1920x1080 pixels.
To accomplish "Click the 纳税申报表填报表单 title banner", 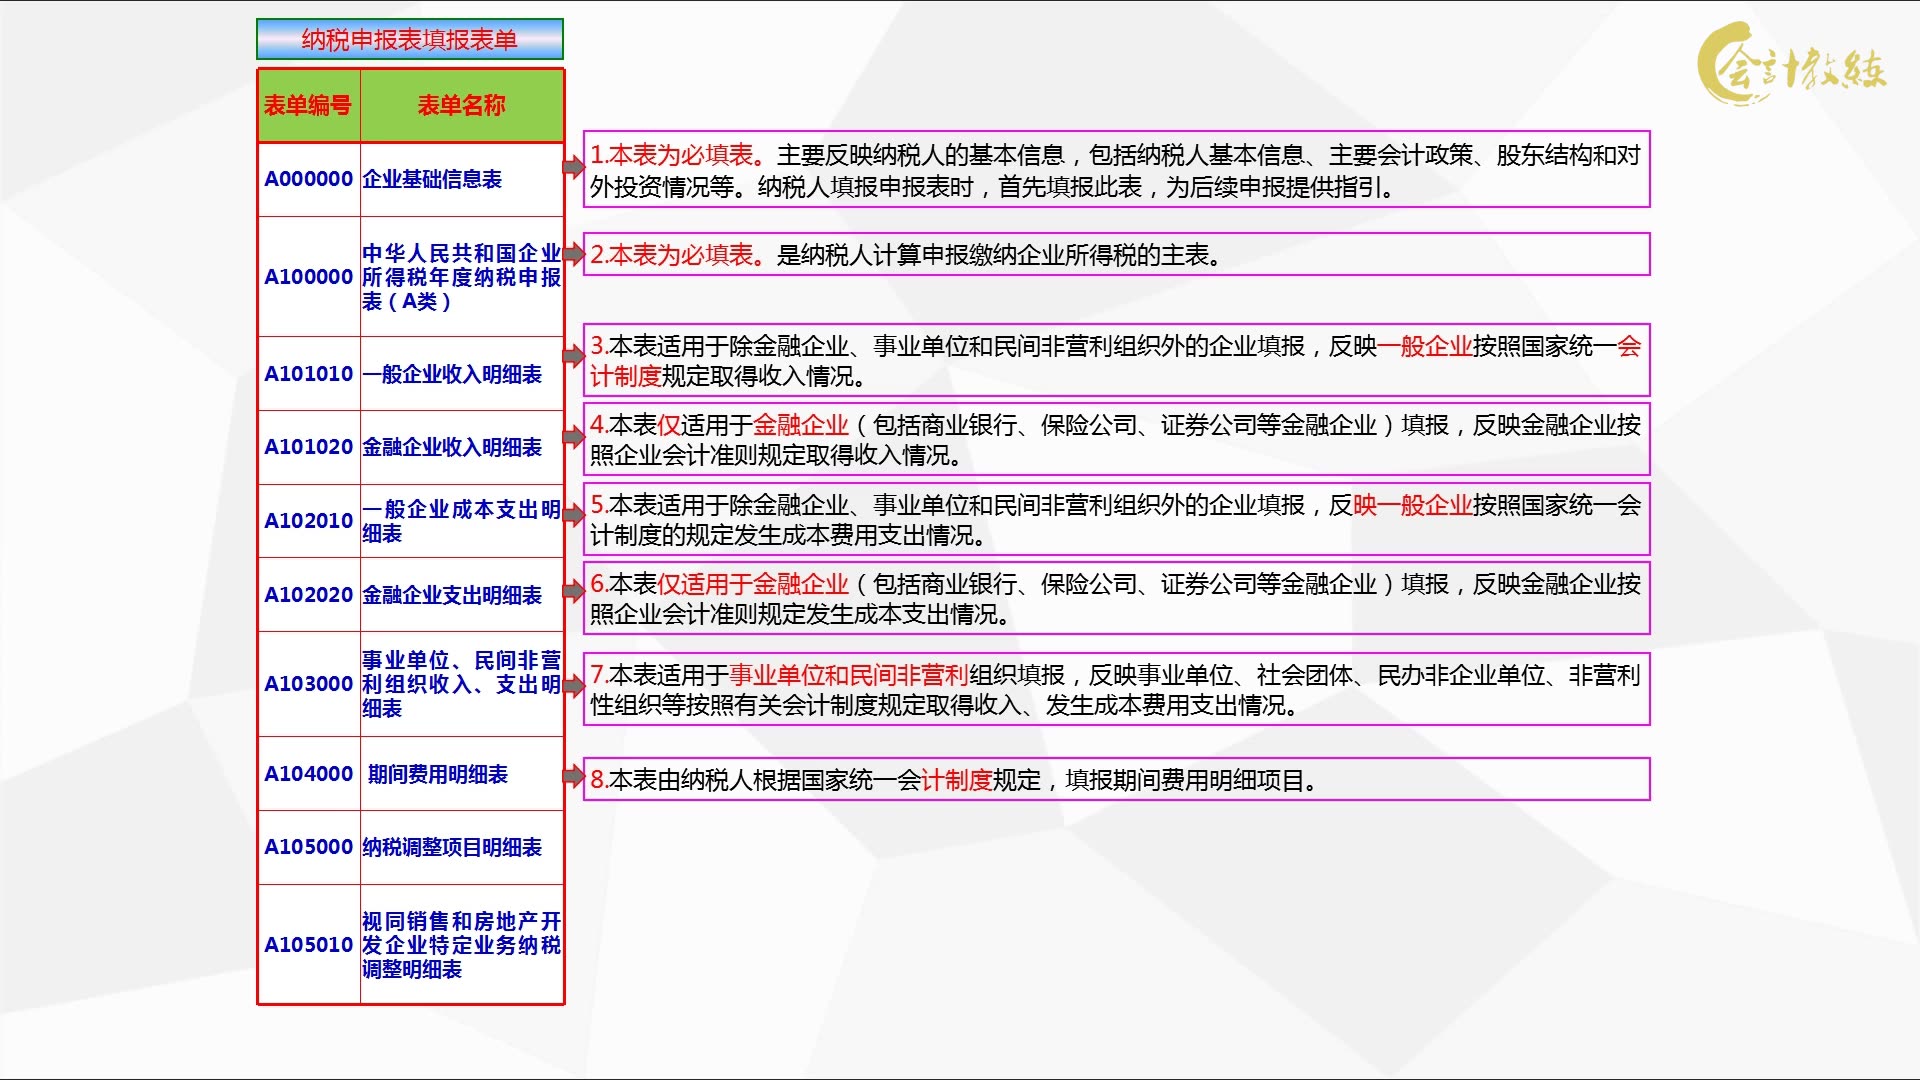I will point(410,39).
